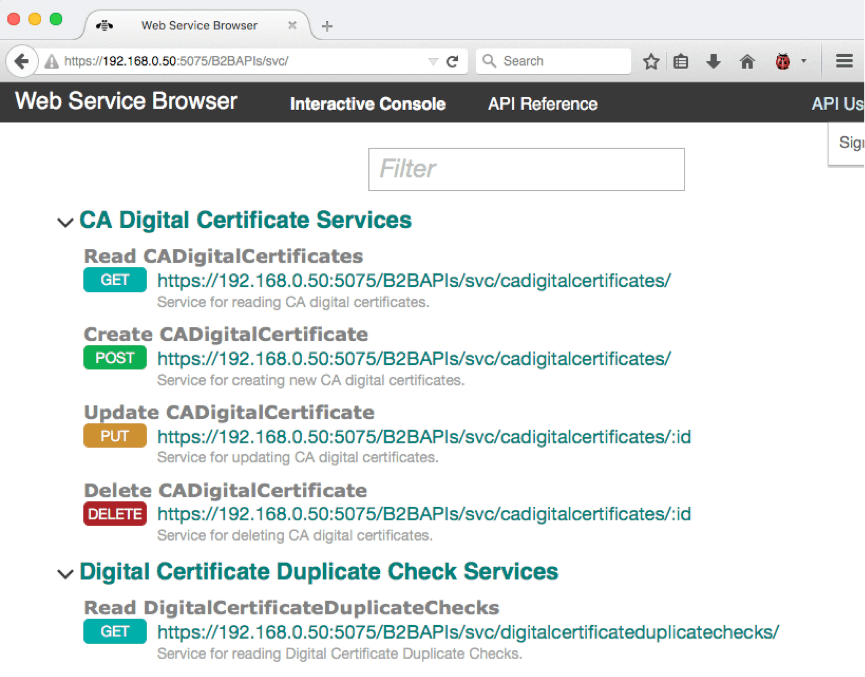Click the Update CADigitalCertificate heading
Screen dimensions: 865x677
(x=229, y=412)
